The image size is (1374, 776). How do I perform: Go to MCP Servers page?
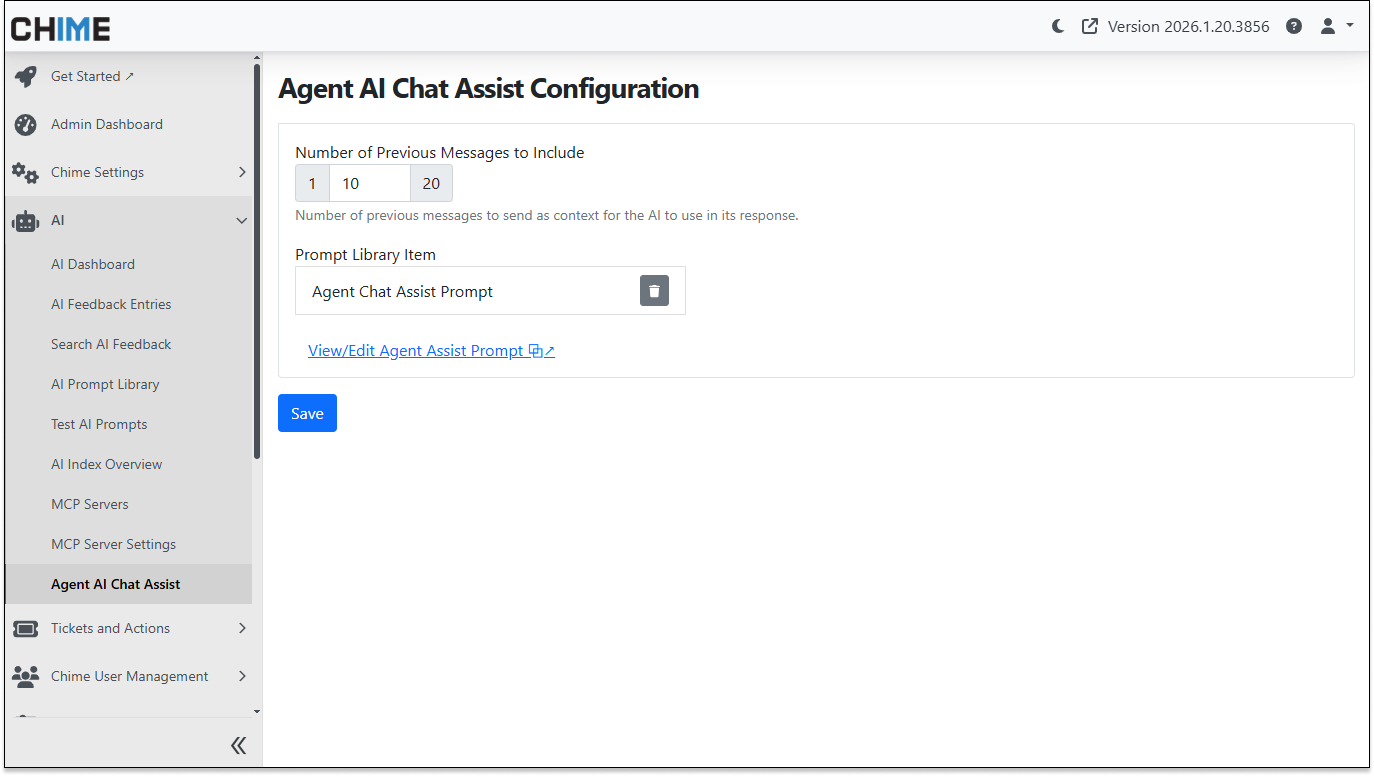(x=90, y=504)
